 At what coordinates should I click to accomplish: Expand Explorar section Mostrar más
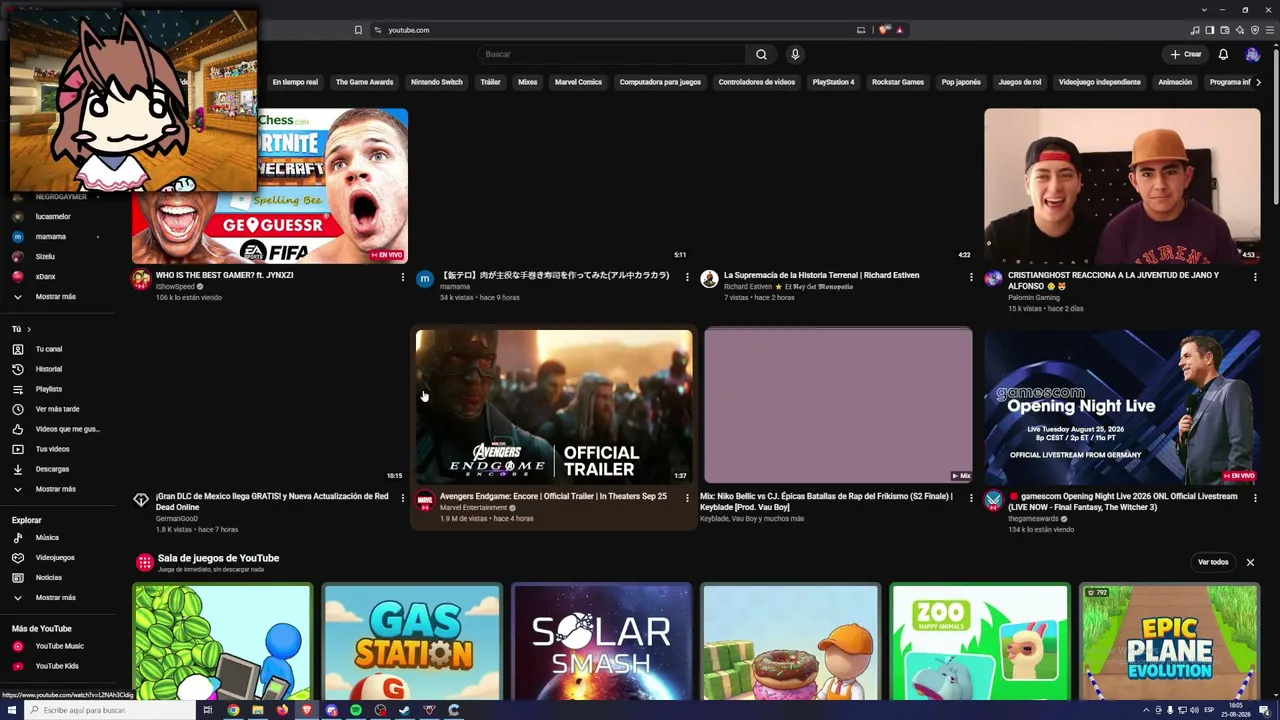[55, 598]
